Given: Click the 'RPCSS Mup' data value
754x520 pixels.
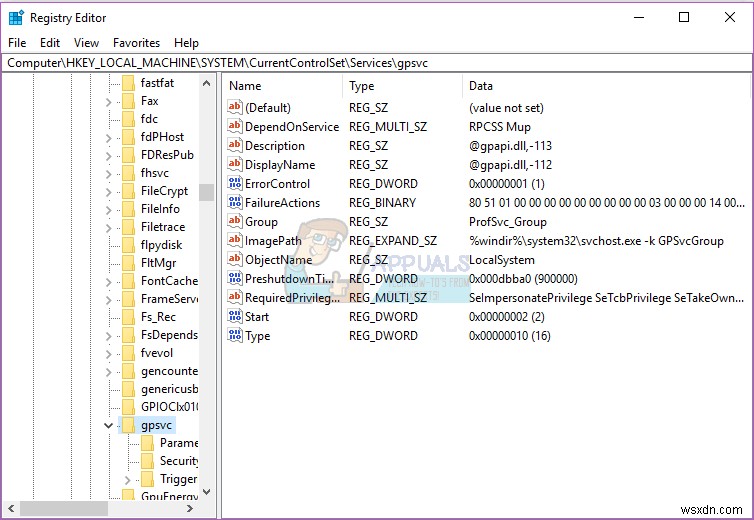Looking at the screenshot, I should pos(500,127).
